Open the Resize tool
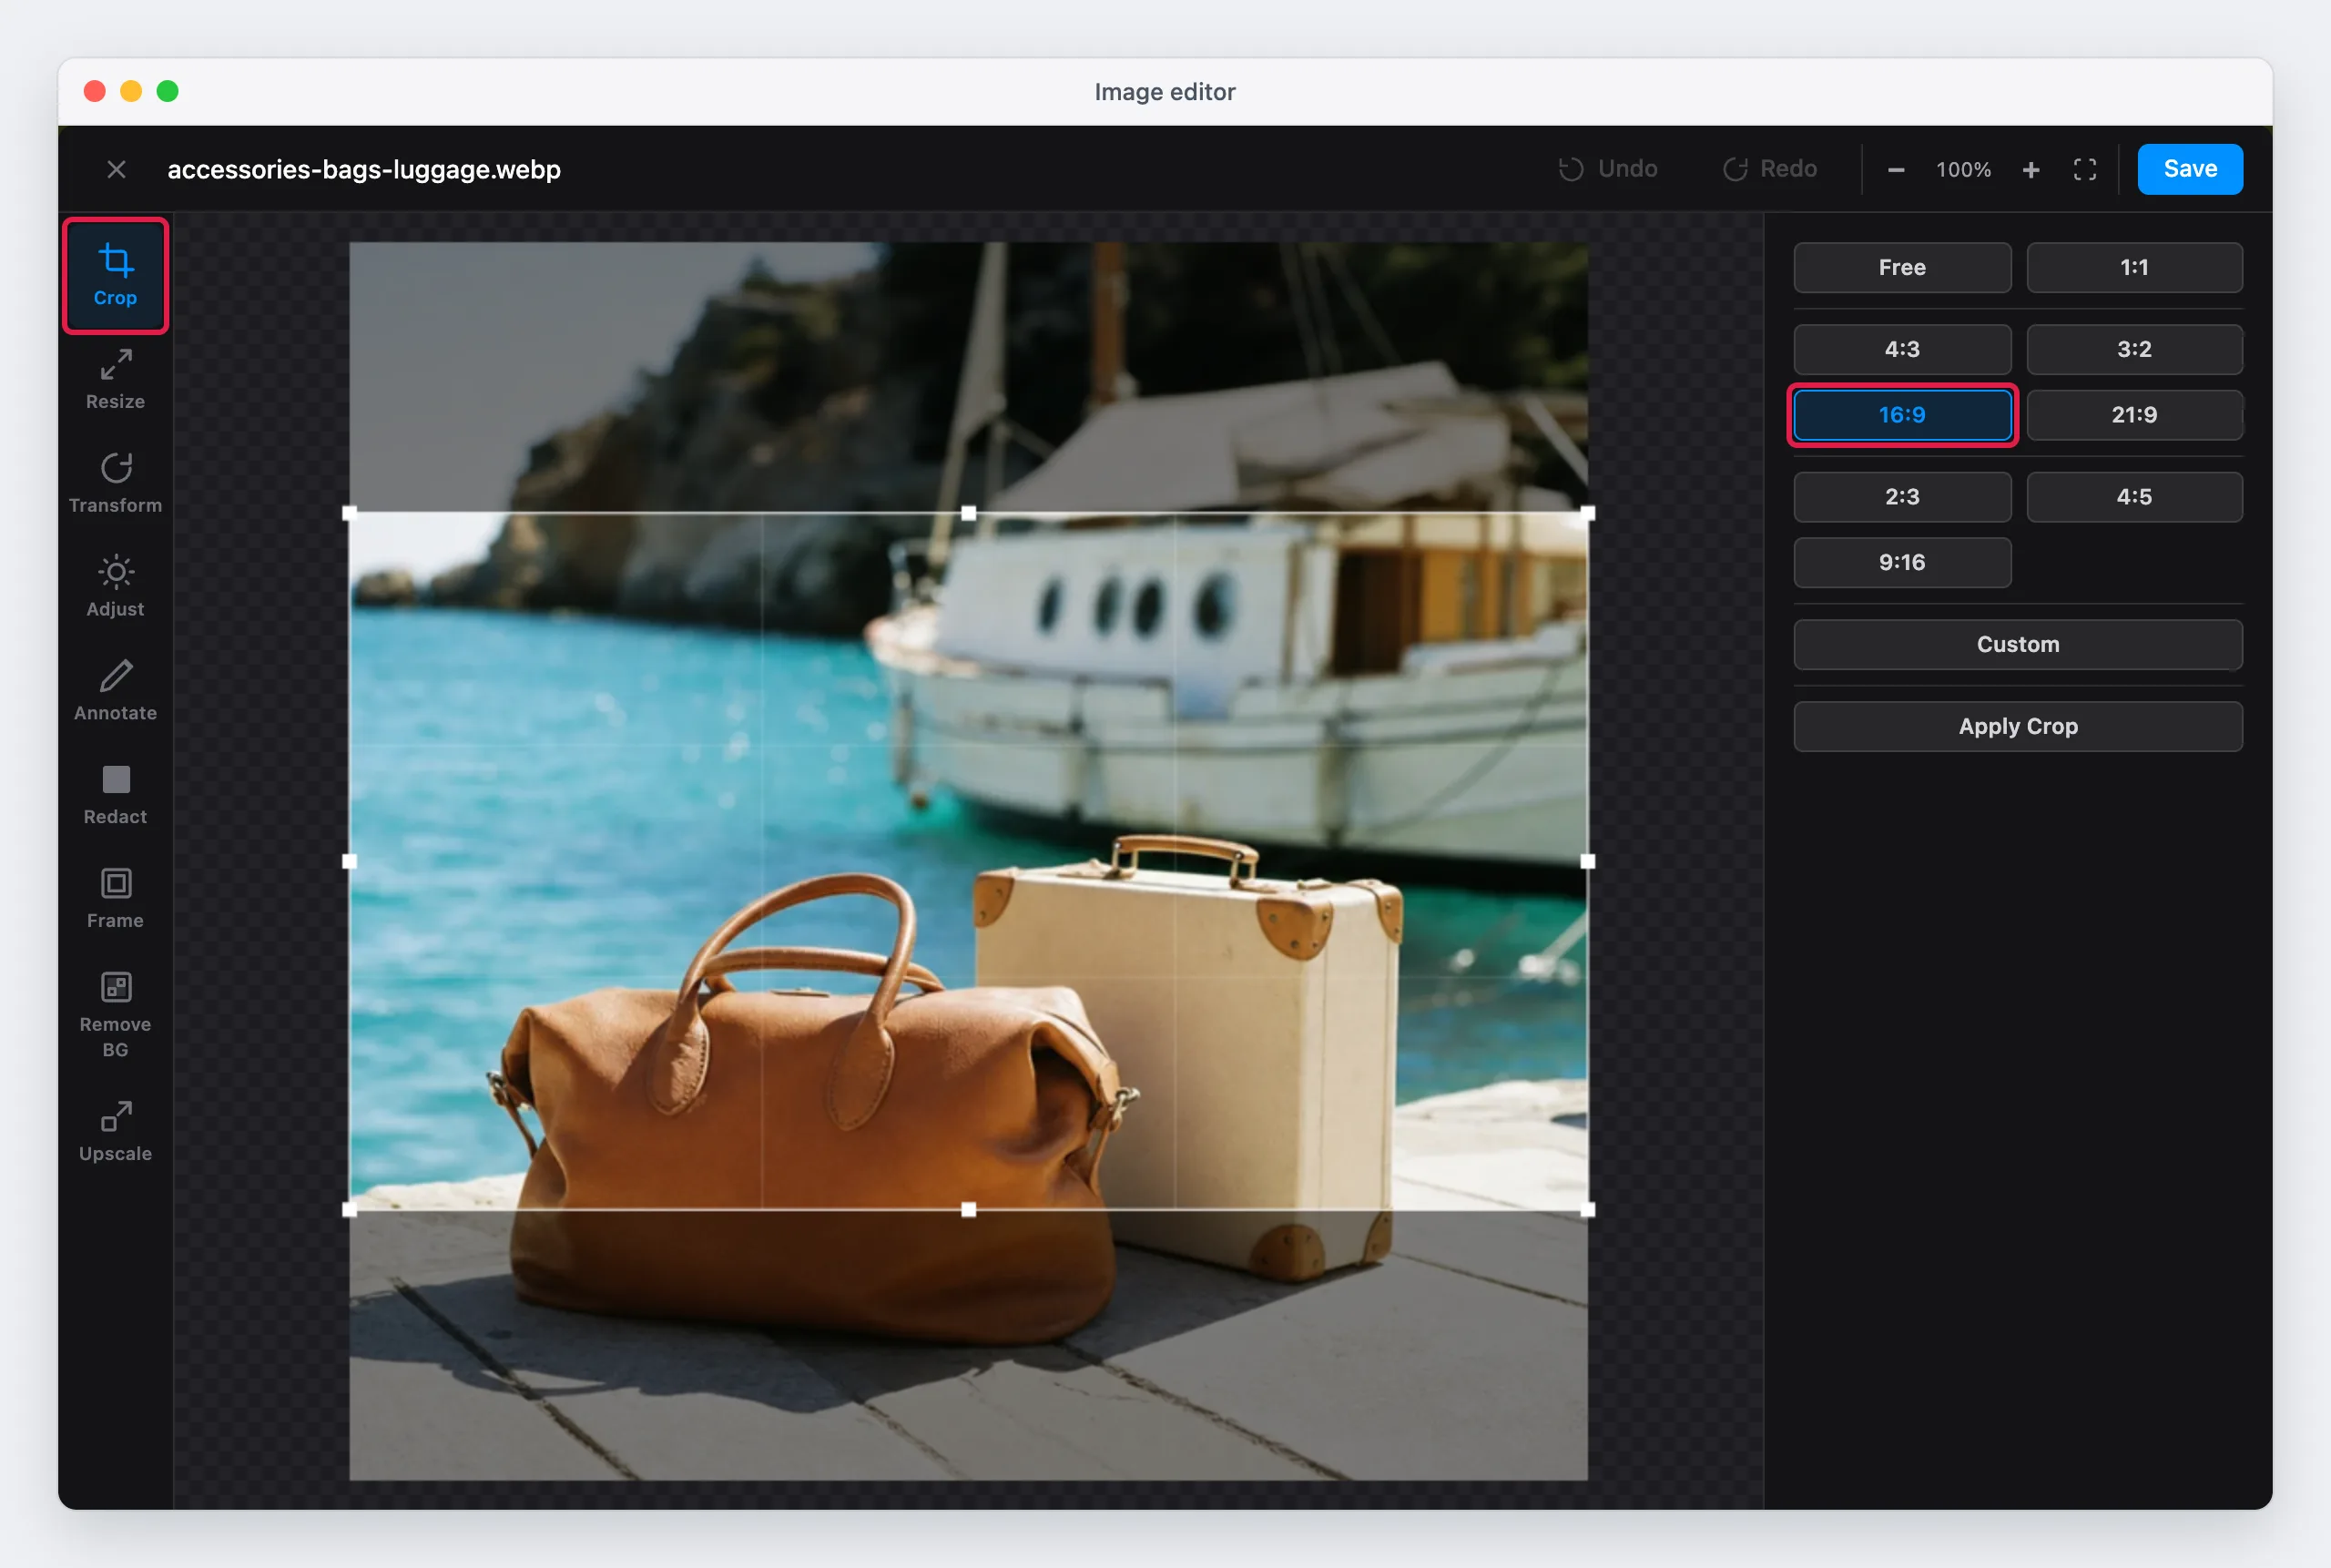Viewport: 2331px width, 1568px height. (x=115, y=379)
